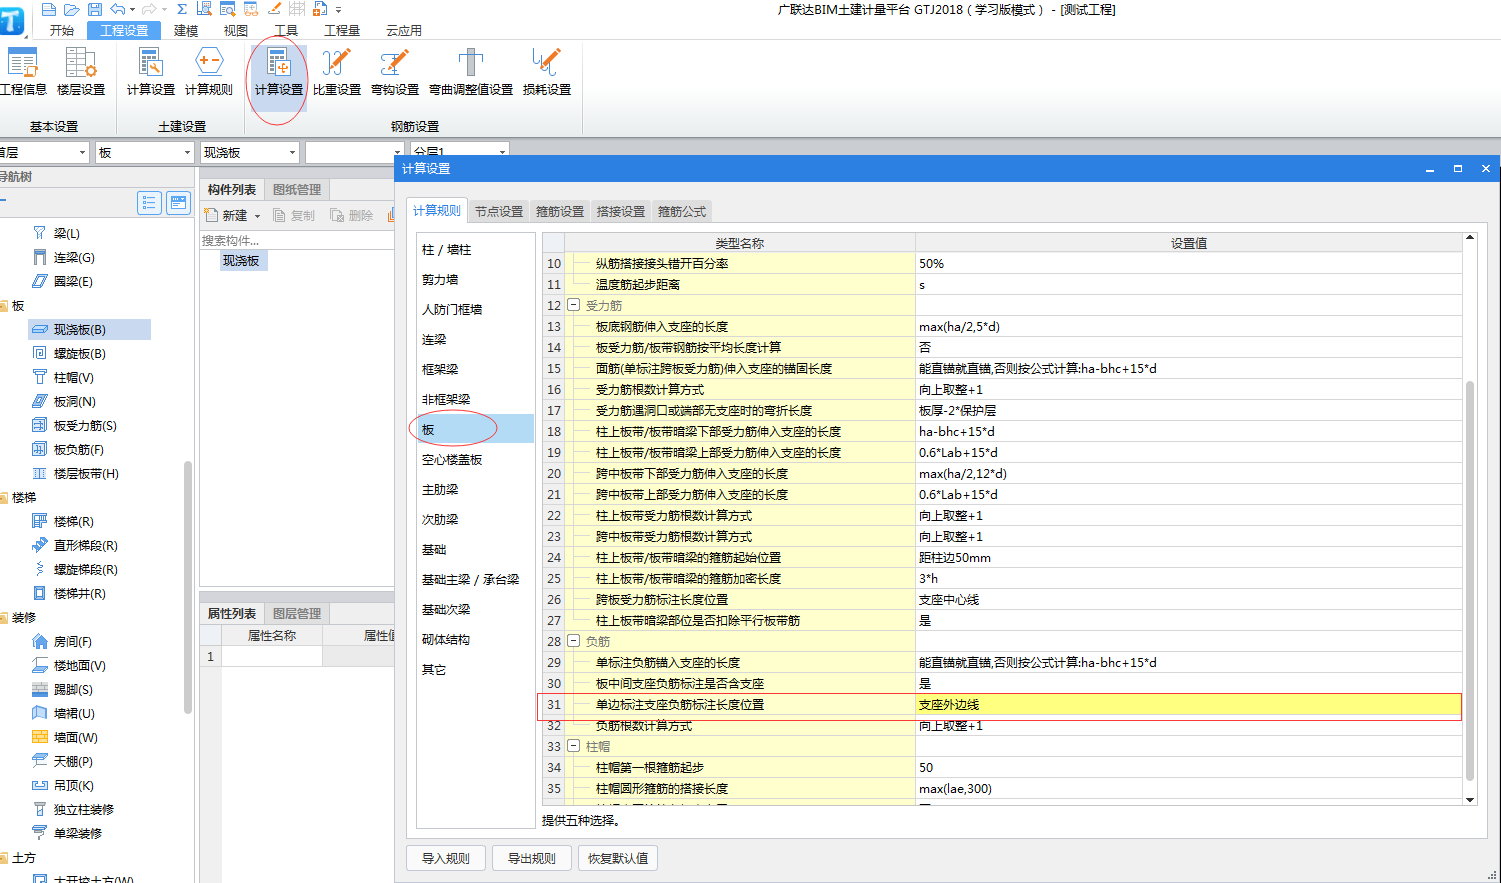Screen dimensions: 1501x883
Task: Switch navigation tree to list view icon
Action: point(149,203)
